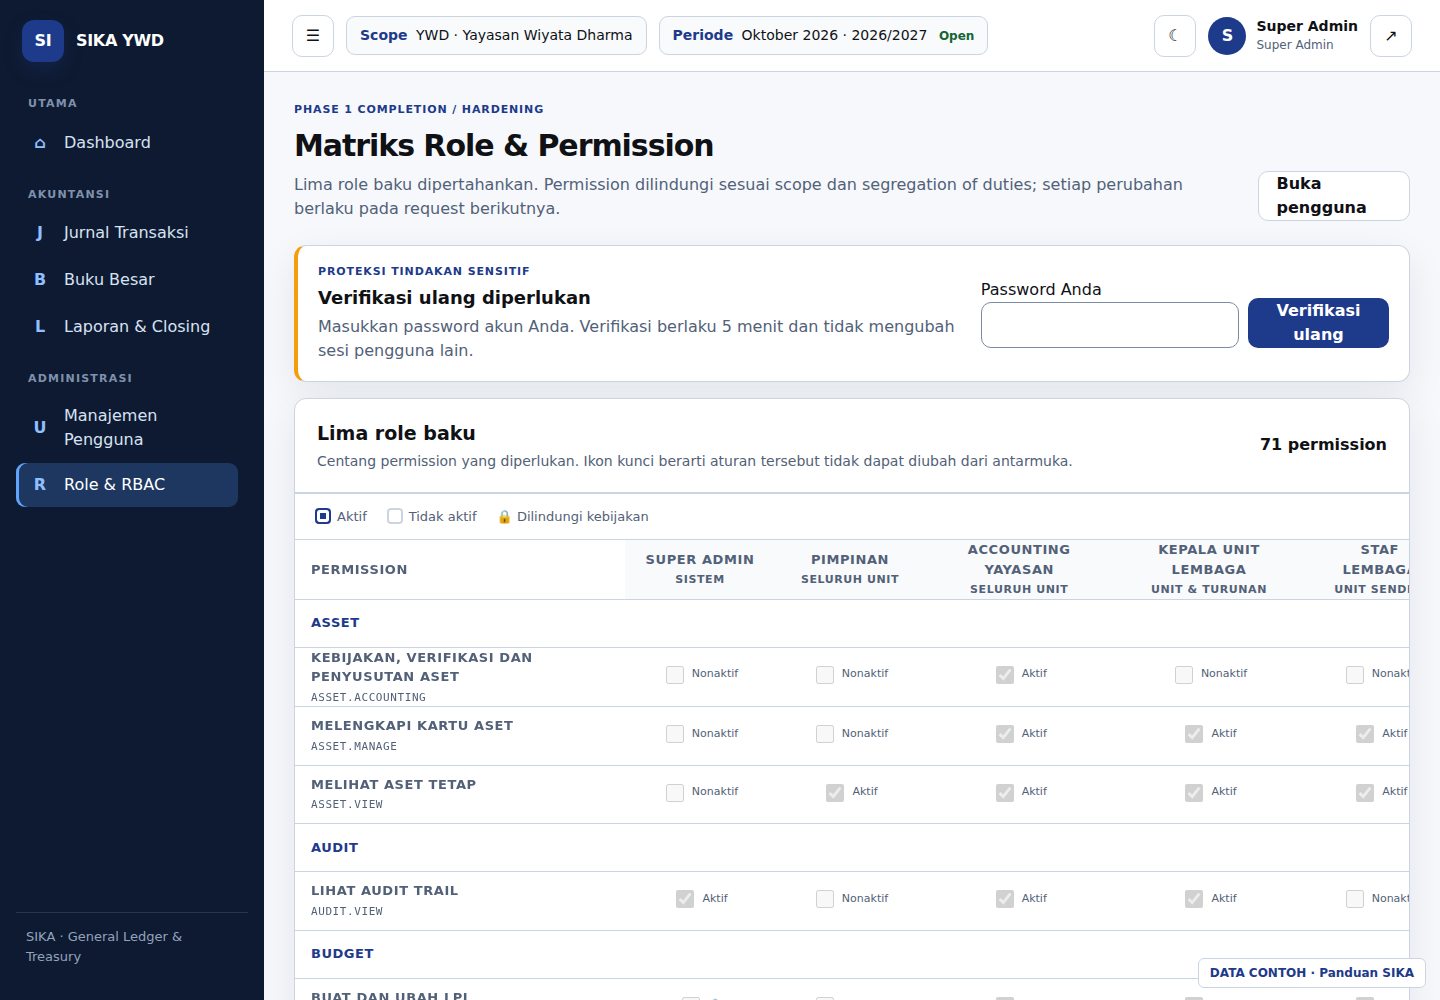Go to Jurnal Transaksi page
Image resolution: width=1440 pixels, height=1000 pixels.
coord(127,233)
